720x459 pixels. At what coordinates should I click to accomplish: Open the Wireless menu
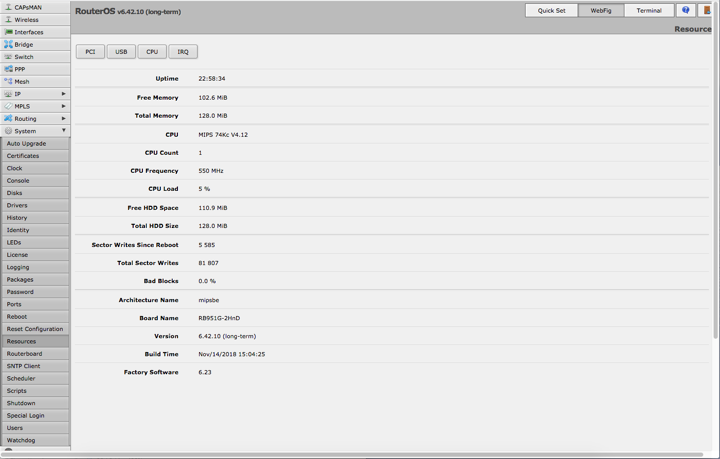tap(35, 20)
